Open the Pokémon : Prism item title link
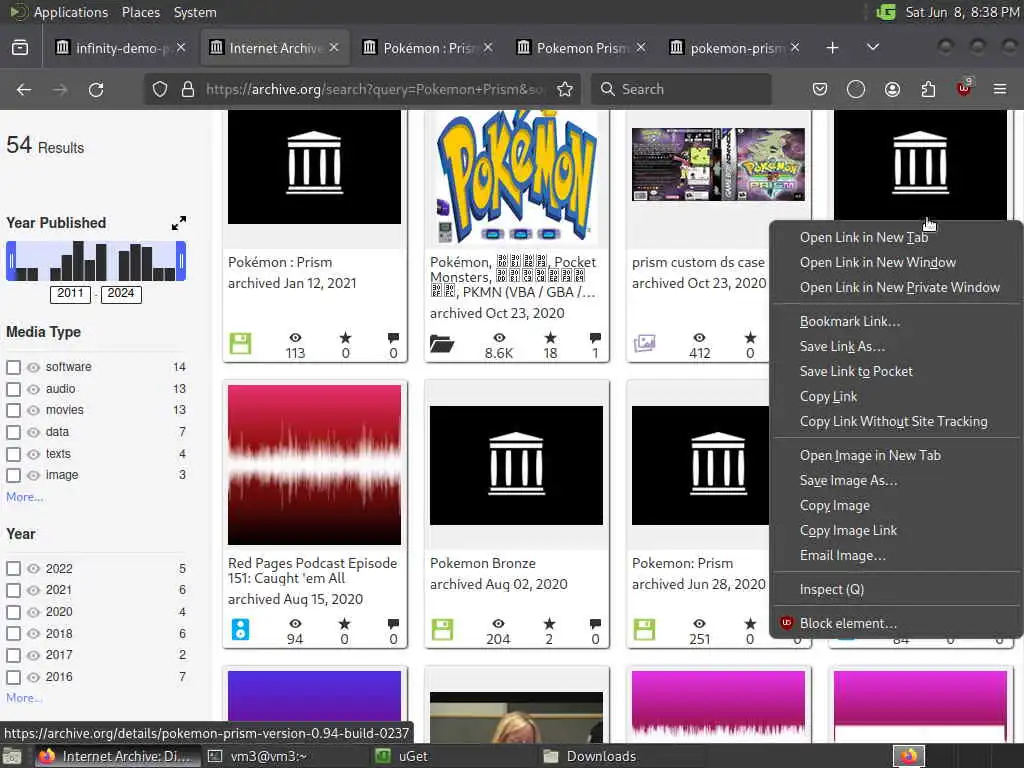This screenshot has height=768, width=1024. (x=280, y=263)
